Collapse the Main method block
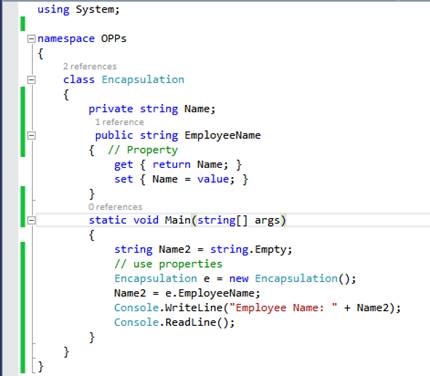This screenshot has width=430, height=376. [31, 220]
